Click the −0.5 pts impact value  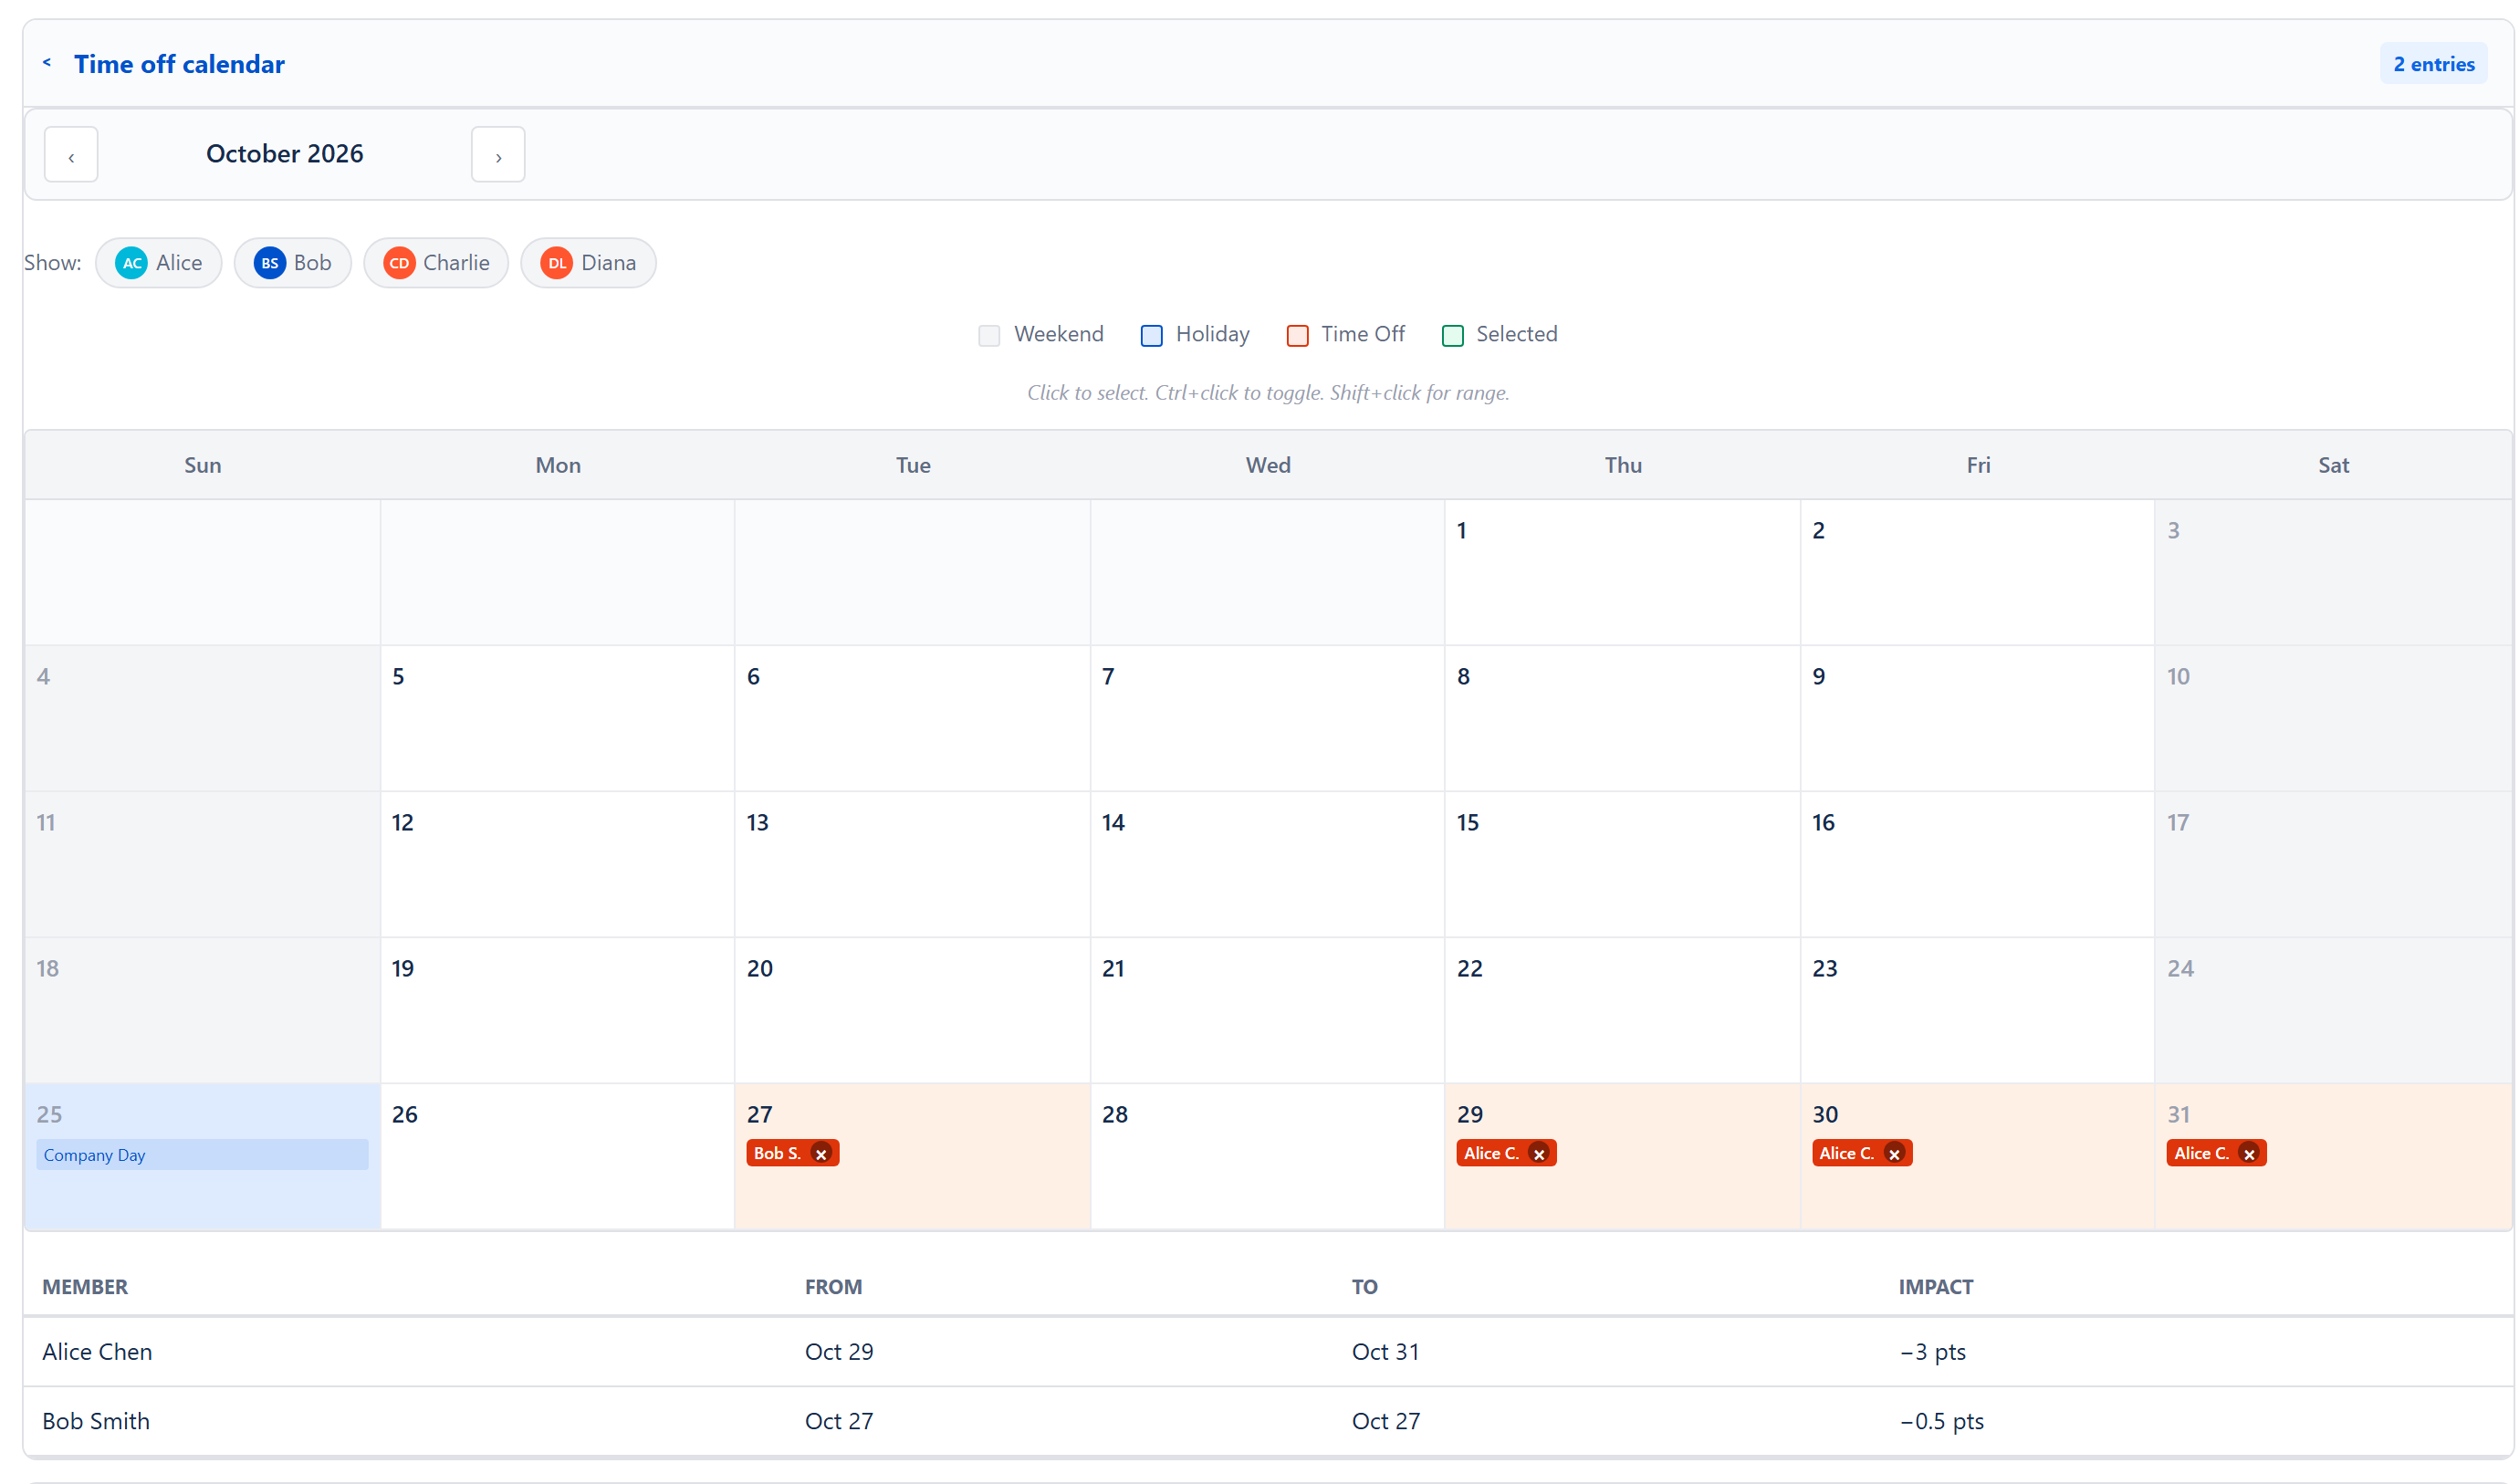click(x=1941, y=1421)
